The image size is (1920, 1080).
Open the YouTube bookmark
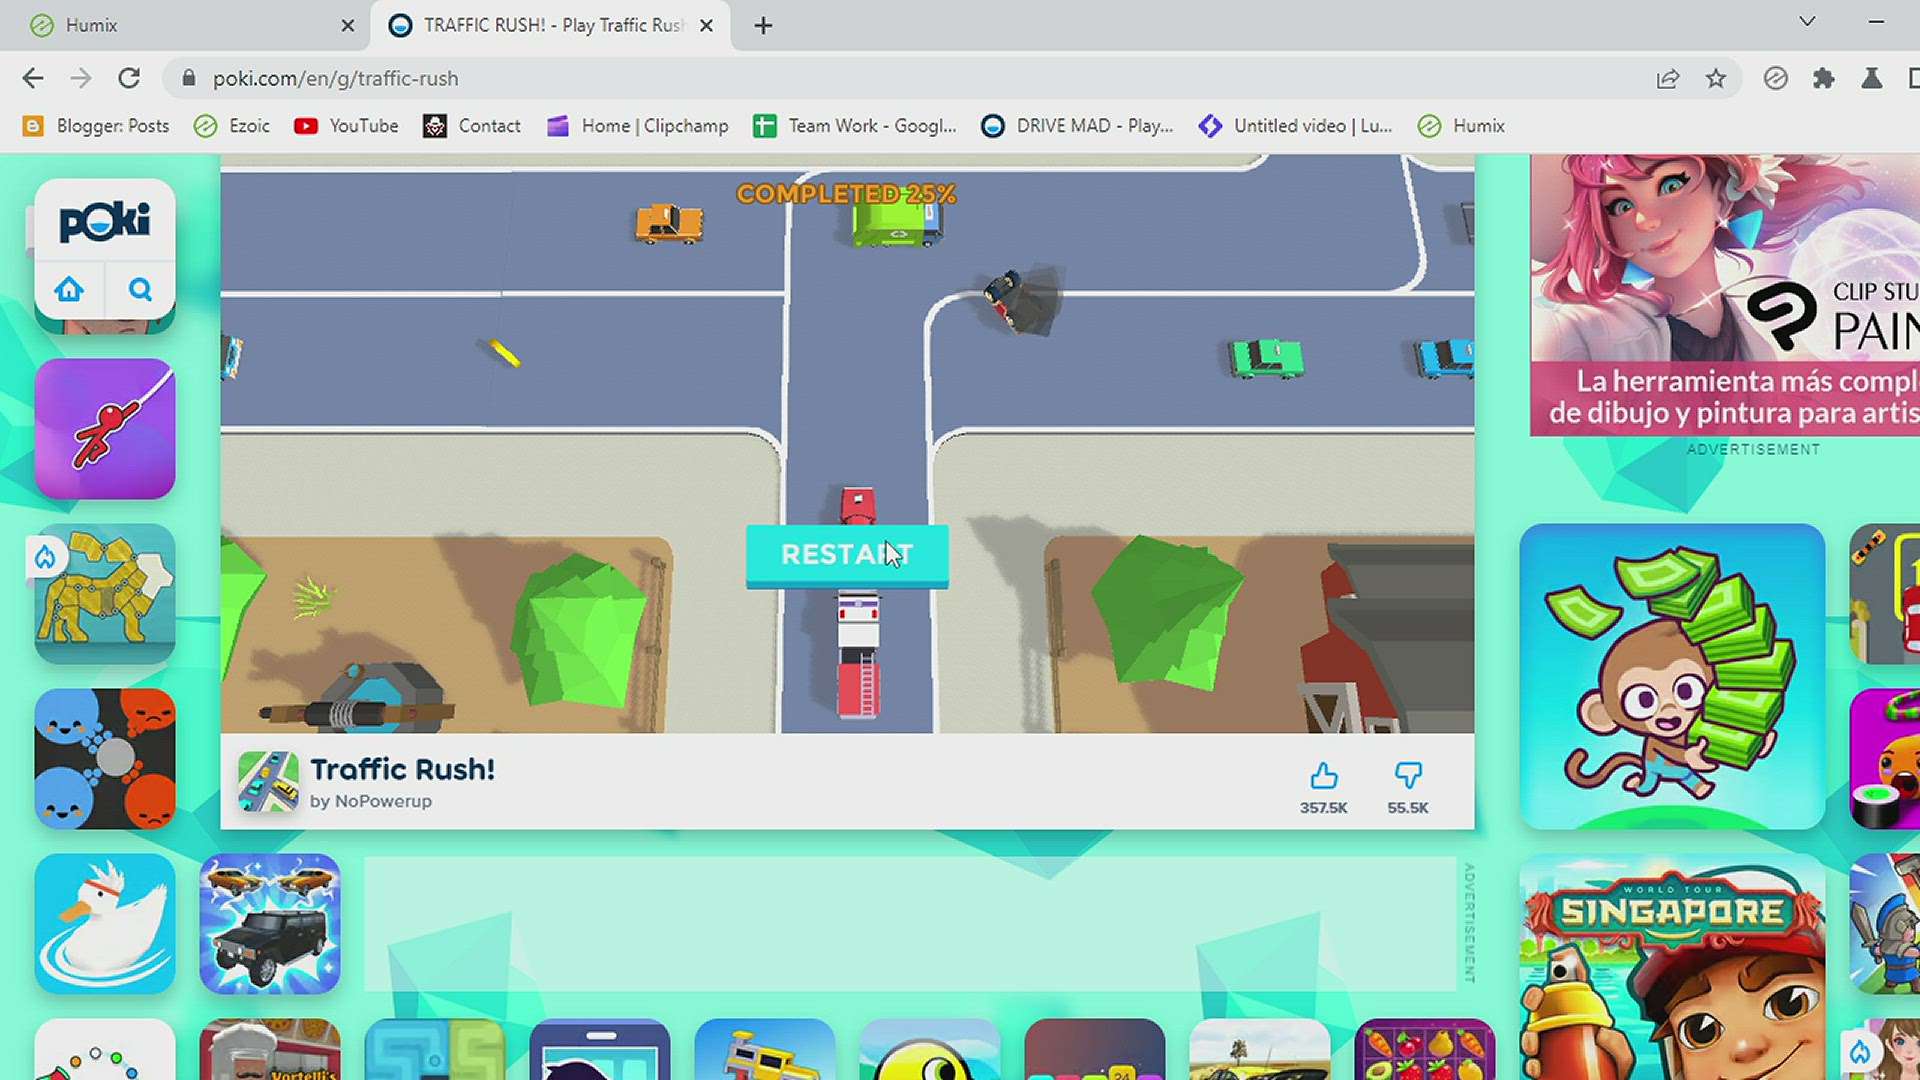346,126
